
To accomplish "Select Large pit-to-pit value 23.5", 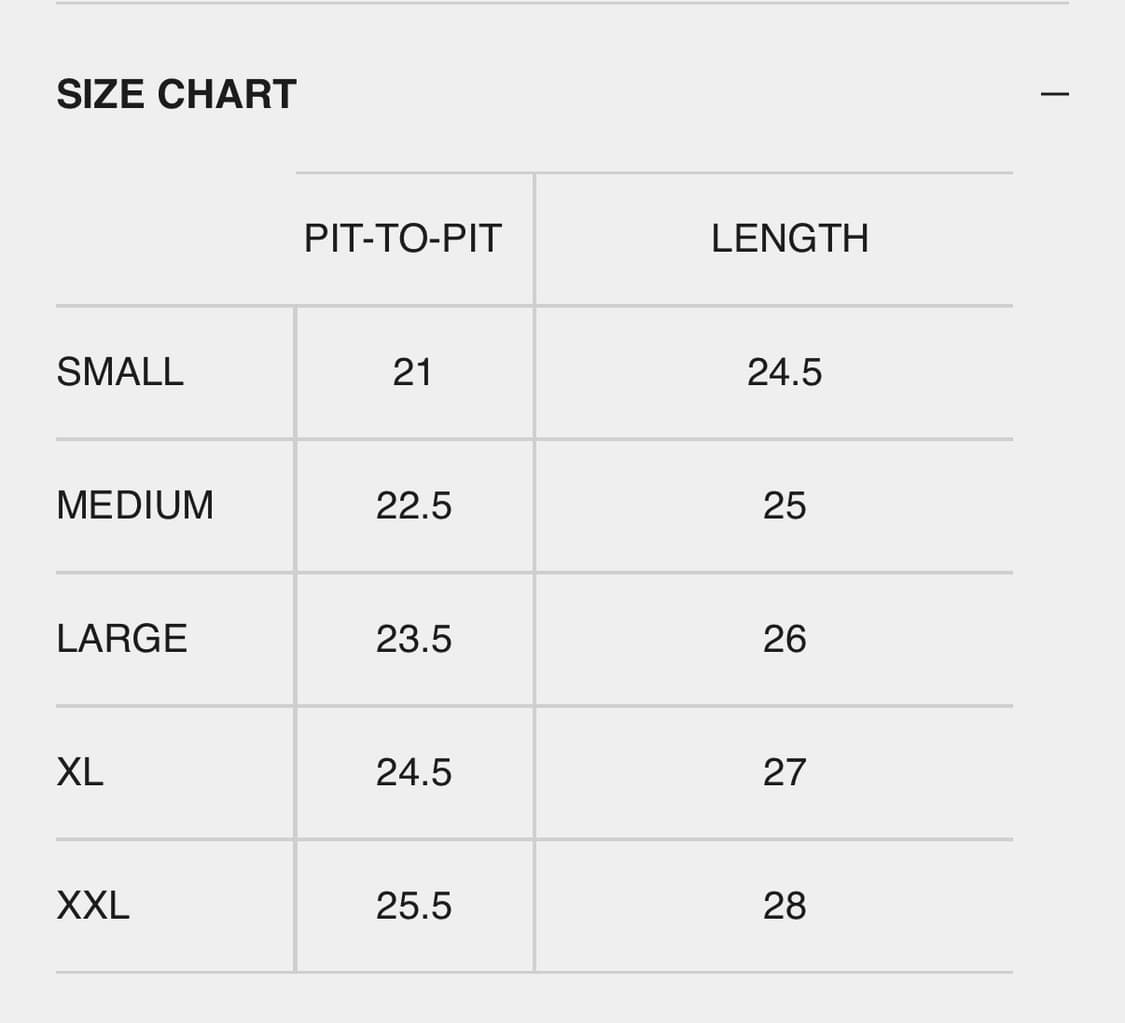I will tap(413, 639).
